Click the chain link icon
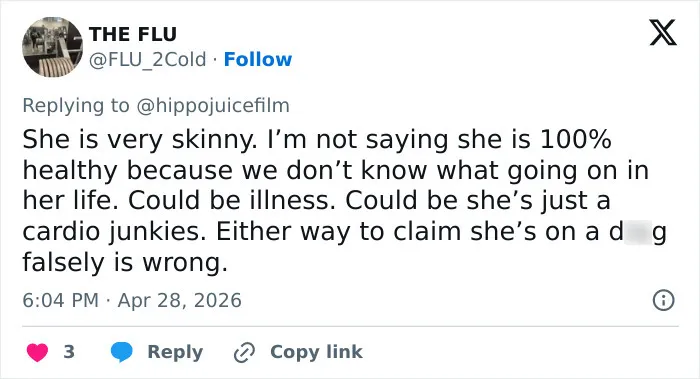 click(x=244, y=352)
